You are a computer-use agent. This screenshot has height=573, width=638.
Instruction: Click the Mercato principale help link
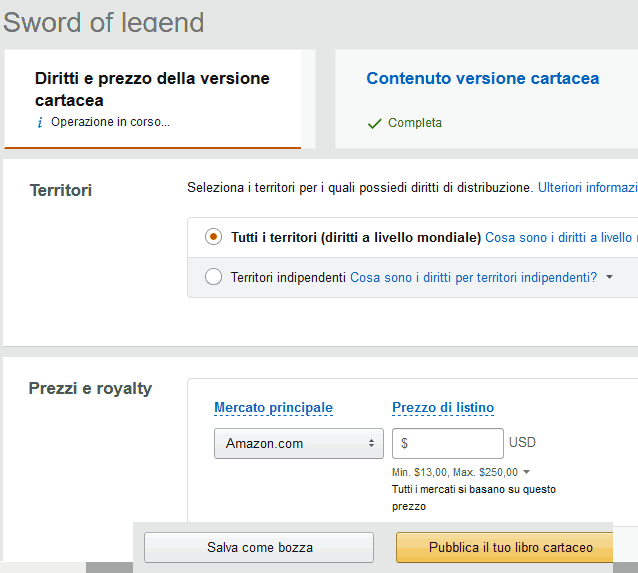(x=273, y=408)
